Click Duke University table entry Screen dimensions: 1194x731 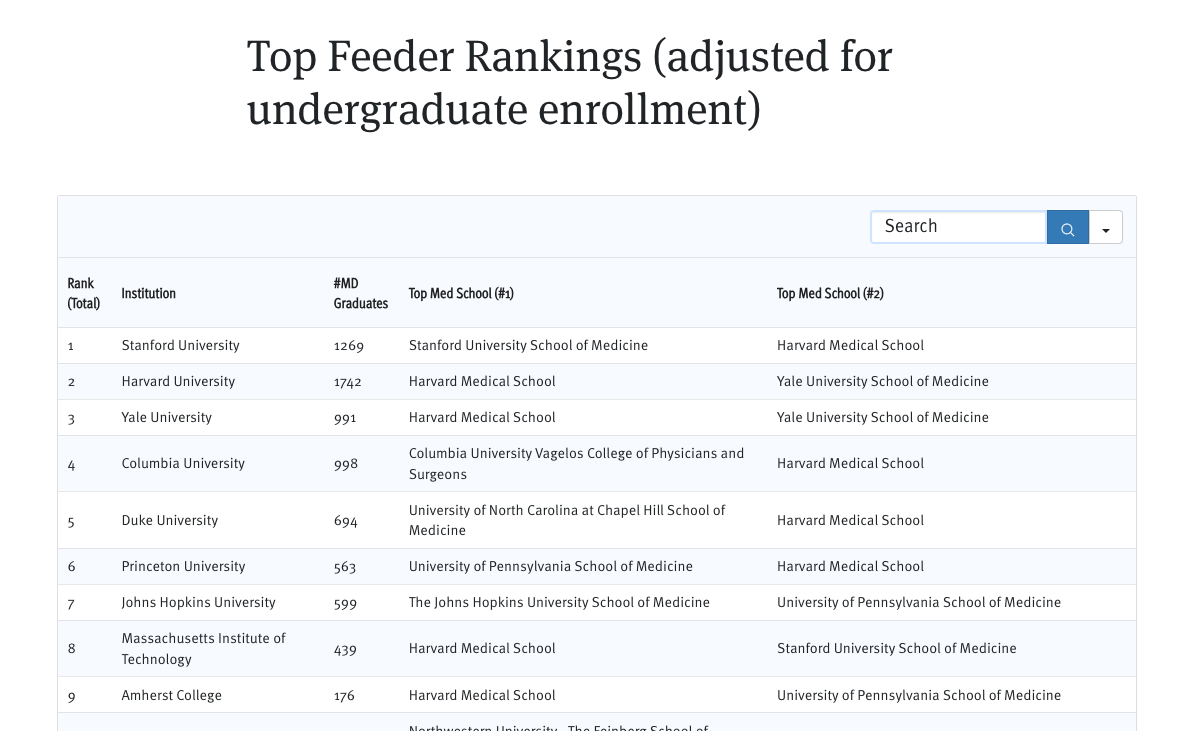point(170,521)
